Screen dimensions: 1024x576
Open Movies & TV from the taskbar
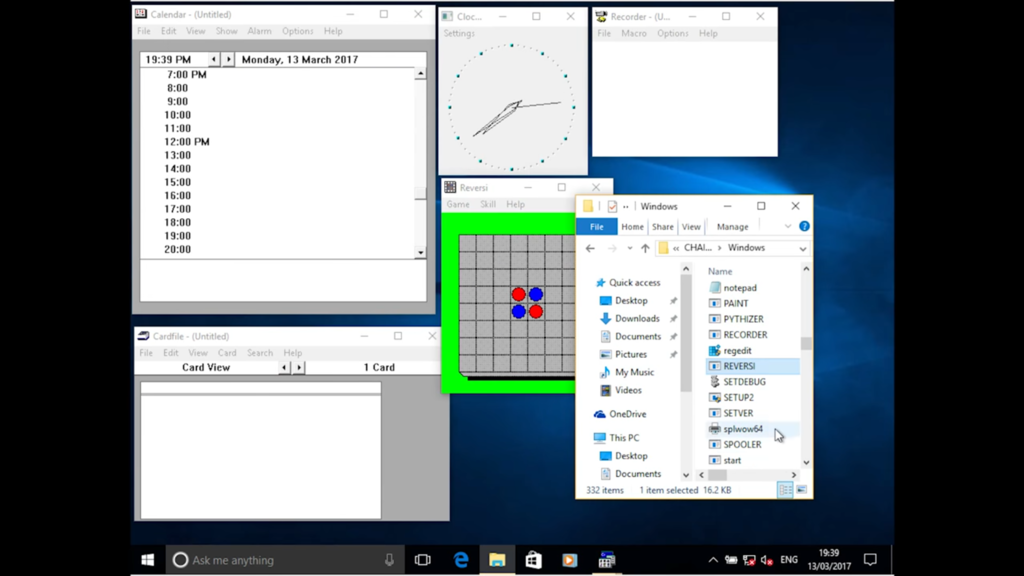[570, 560]
